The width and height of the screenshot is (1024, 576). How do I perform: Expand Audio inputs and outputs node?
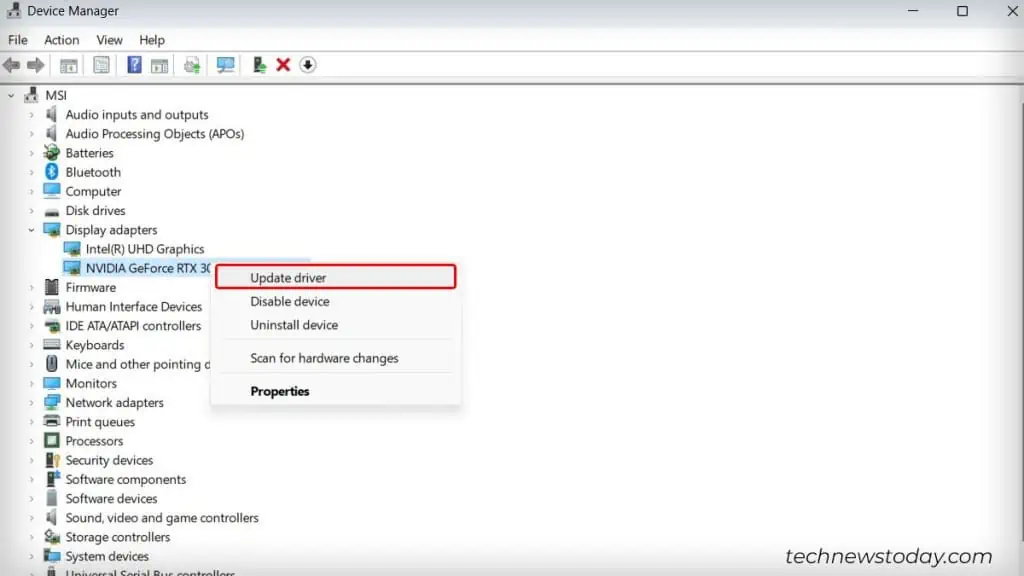pyautogui.click(x=31, y=114)
